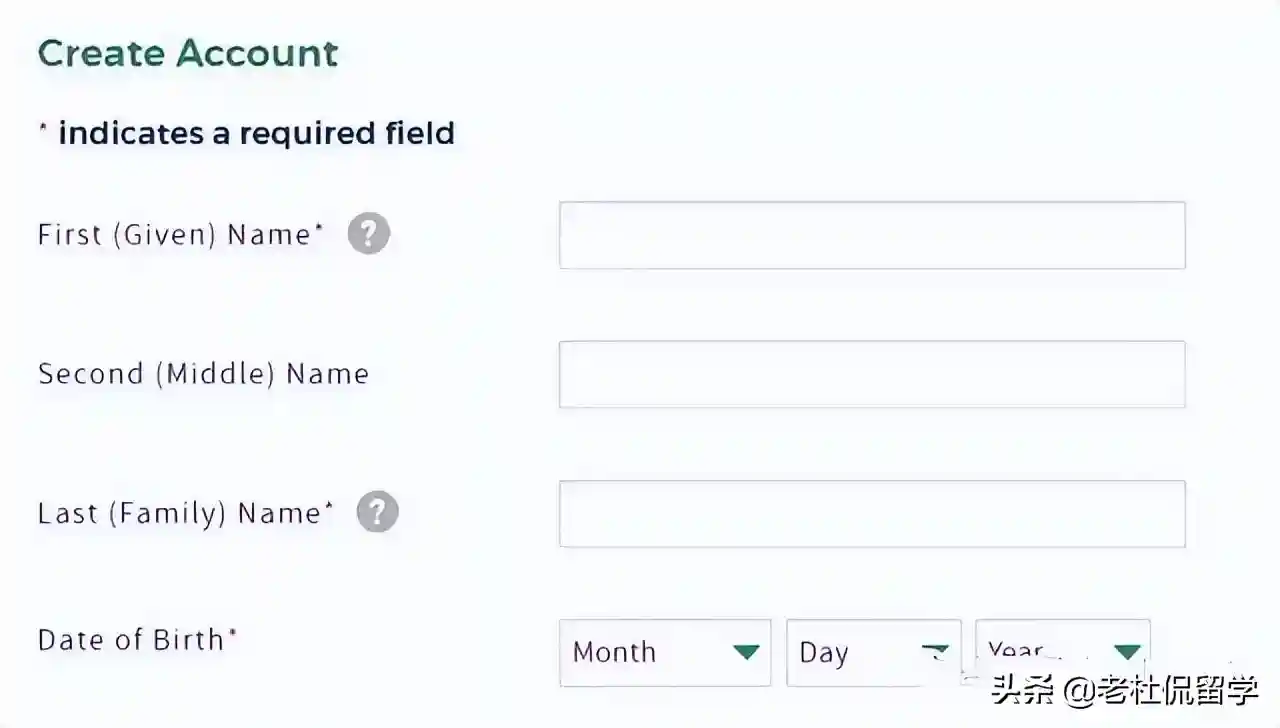Click the Month dropdown's green arrow
This screenshot has height=728, width=1280.
746,652
